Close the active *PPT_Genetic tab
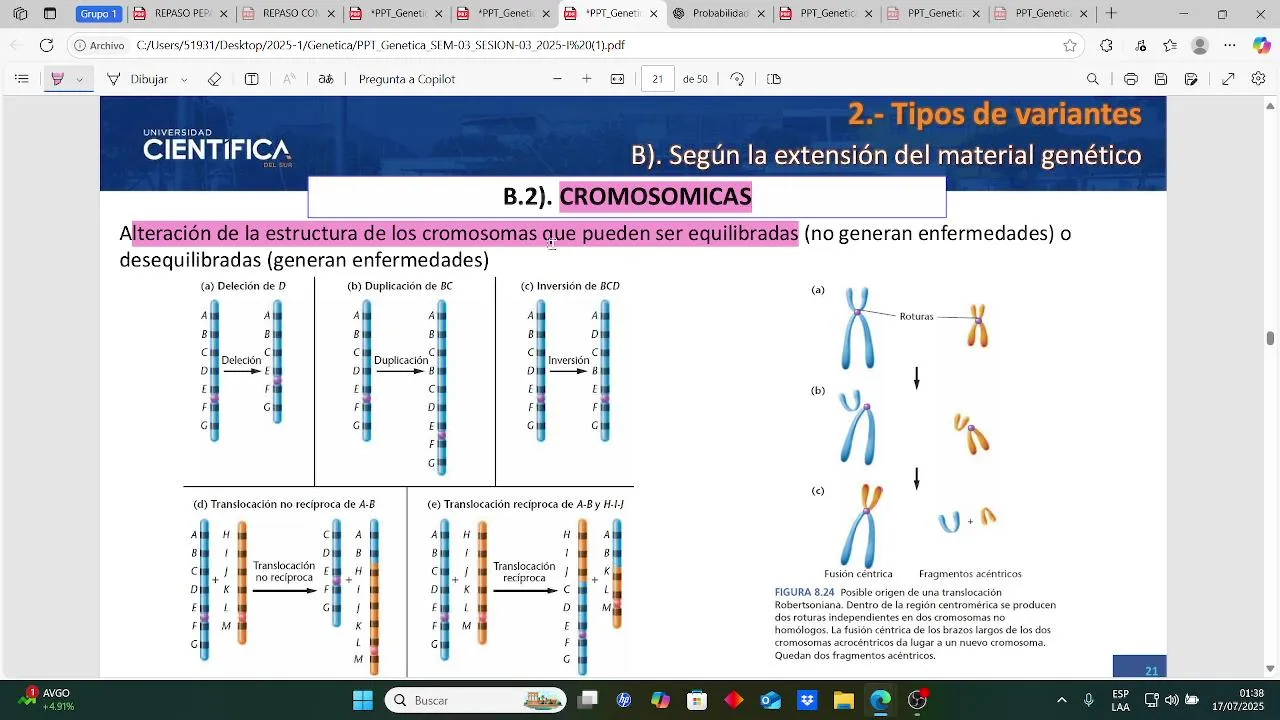Screen dimensions: 1280x720 (654, 14)
